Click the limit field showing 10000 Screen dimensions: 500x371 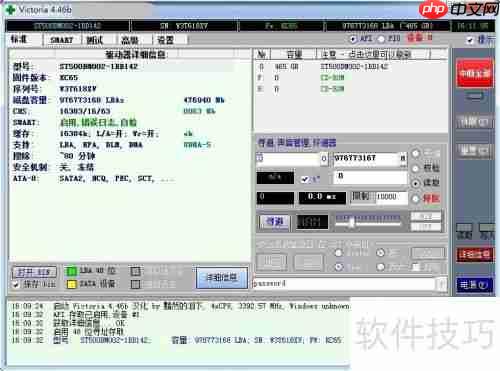coord(391,197)
